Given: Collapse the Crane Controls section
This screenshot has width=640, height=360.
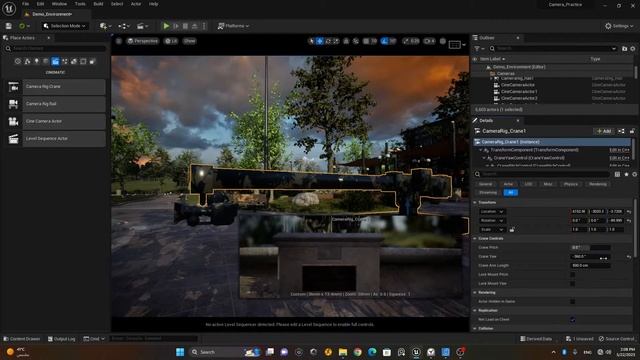Looking at the screenshot, I should 475,238.
